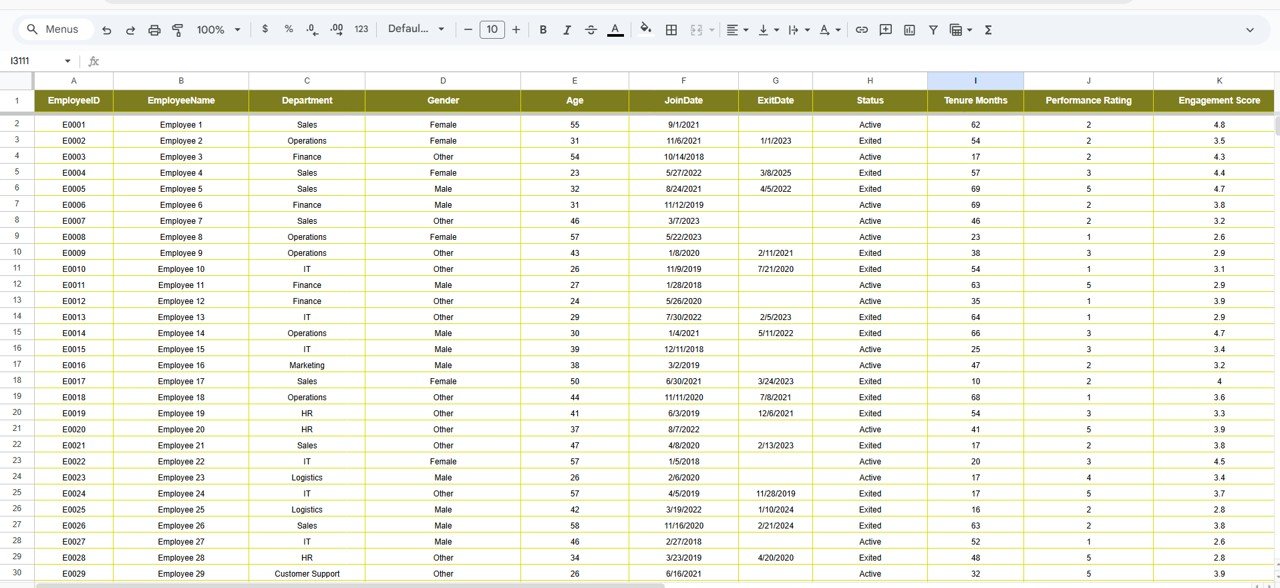Open the horizontal alignment dropdown
Screen dimensions: 1280x588
coord(736,30)
